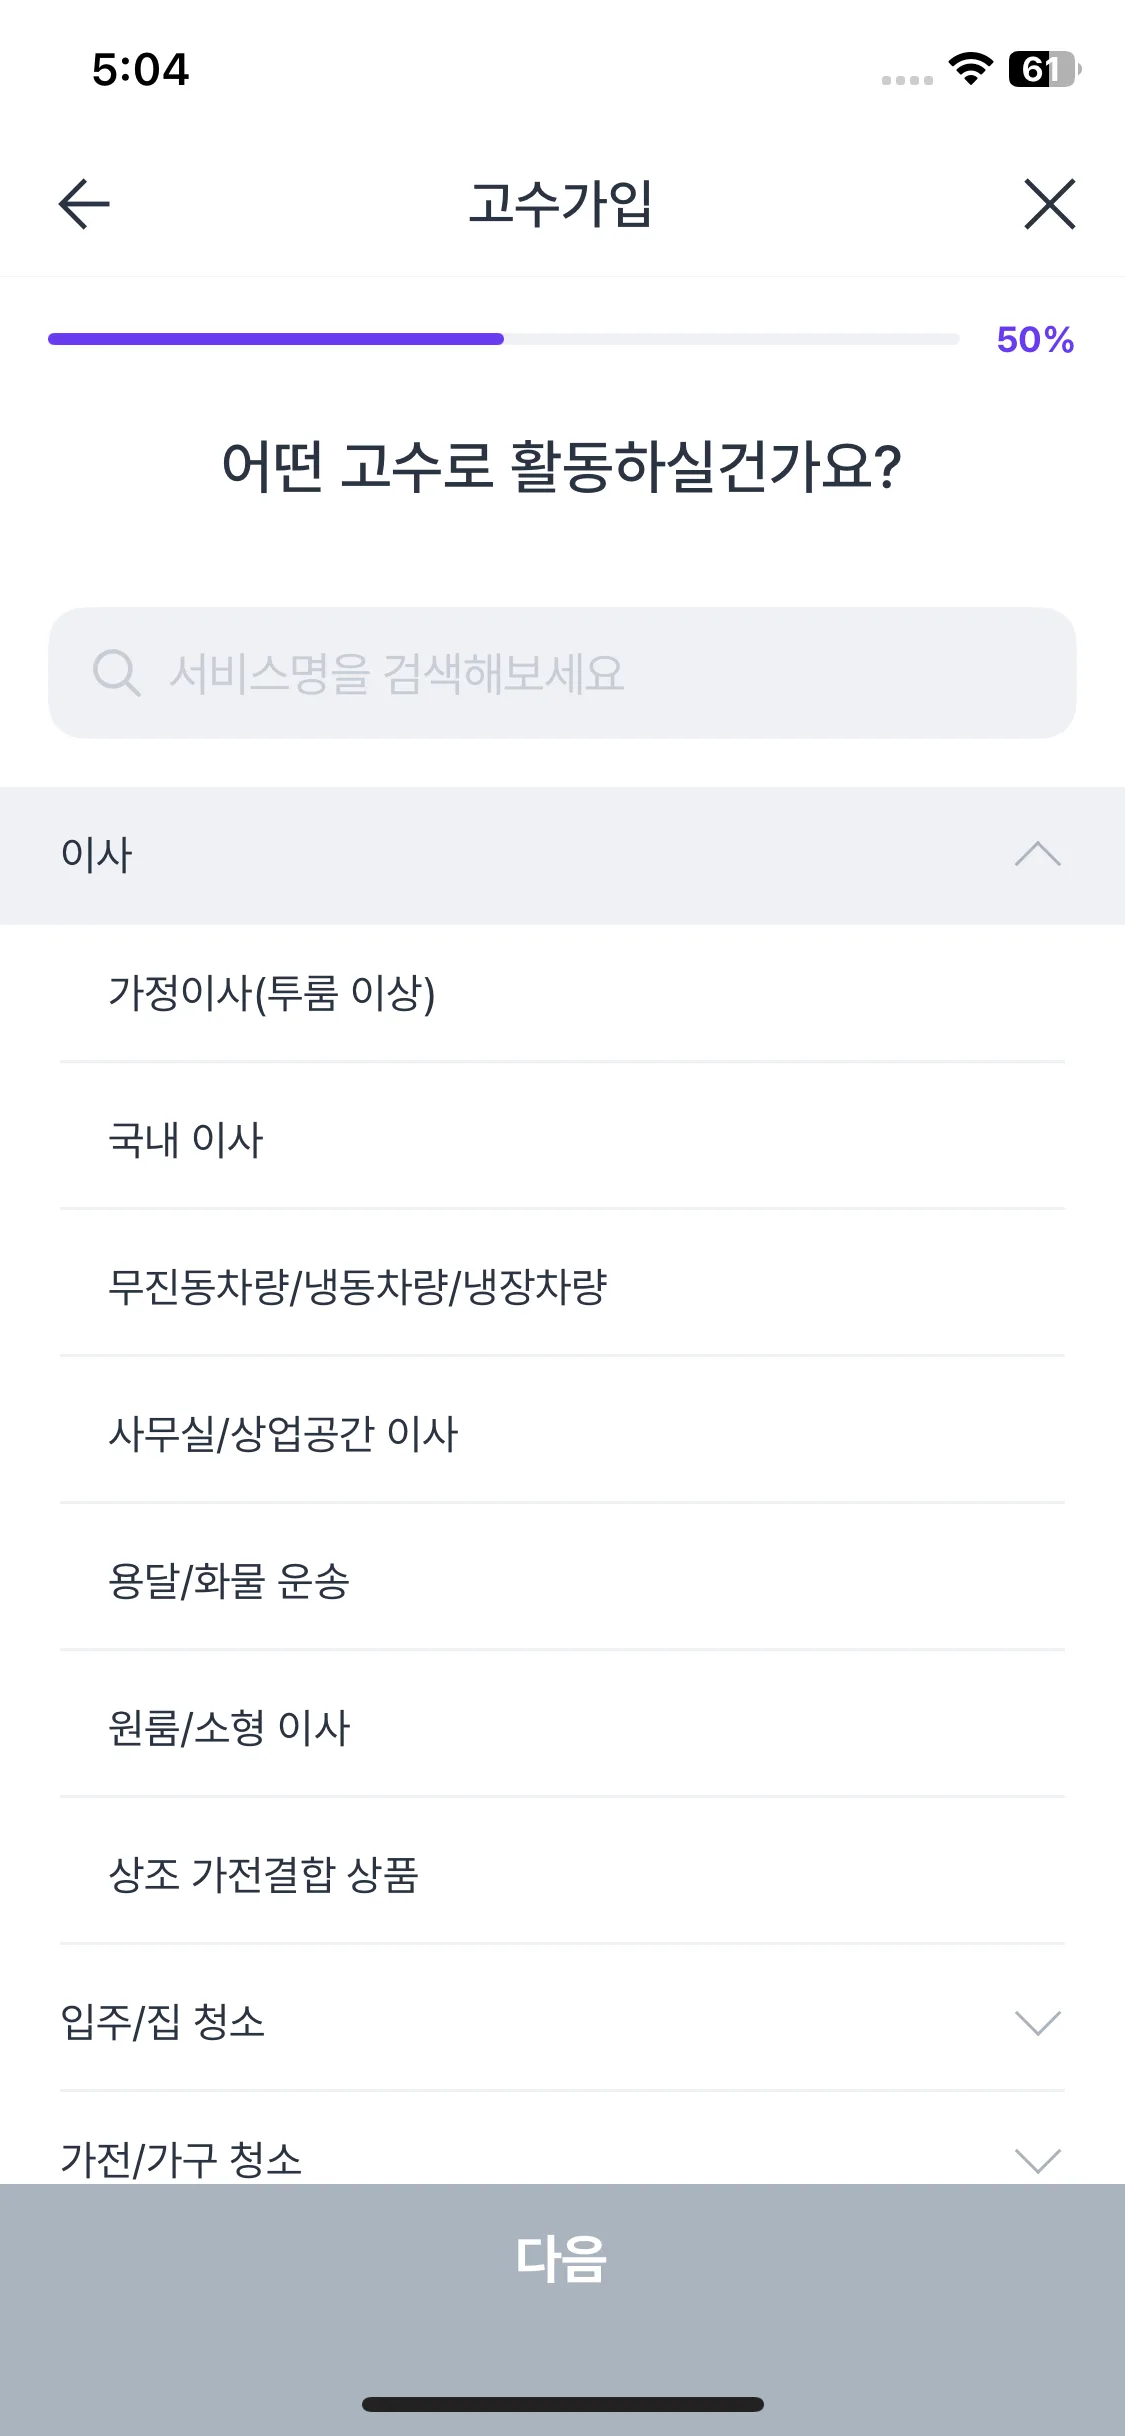1125x2436 pixels.
Task: Select 국내 이사 service
Action: 186,1140
